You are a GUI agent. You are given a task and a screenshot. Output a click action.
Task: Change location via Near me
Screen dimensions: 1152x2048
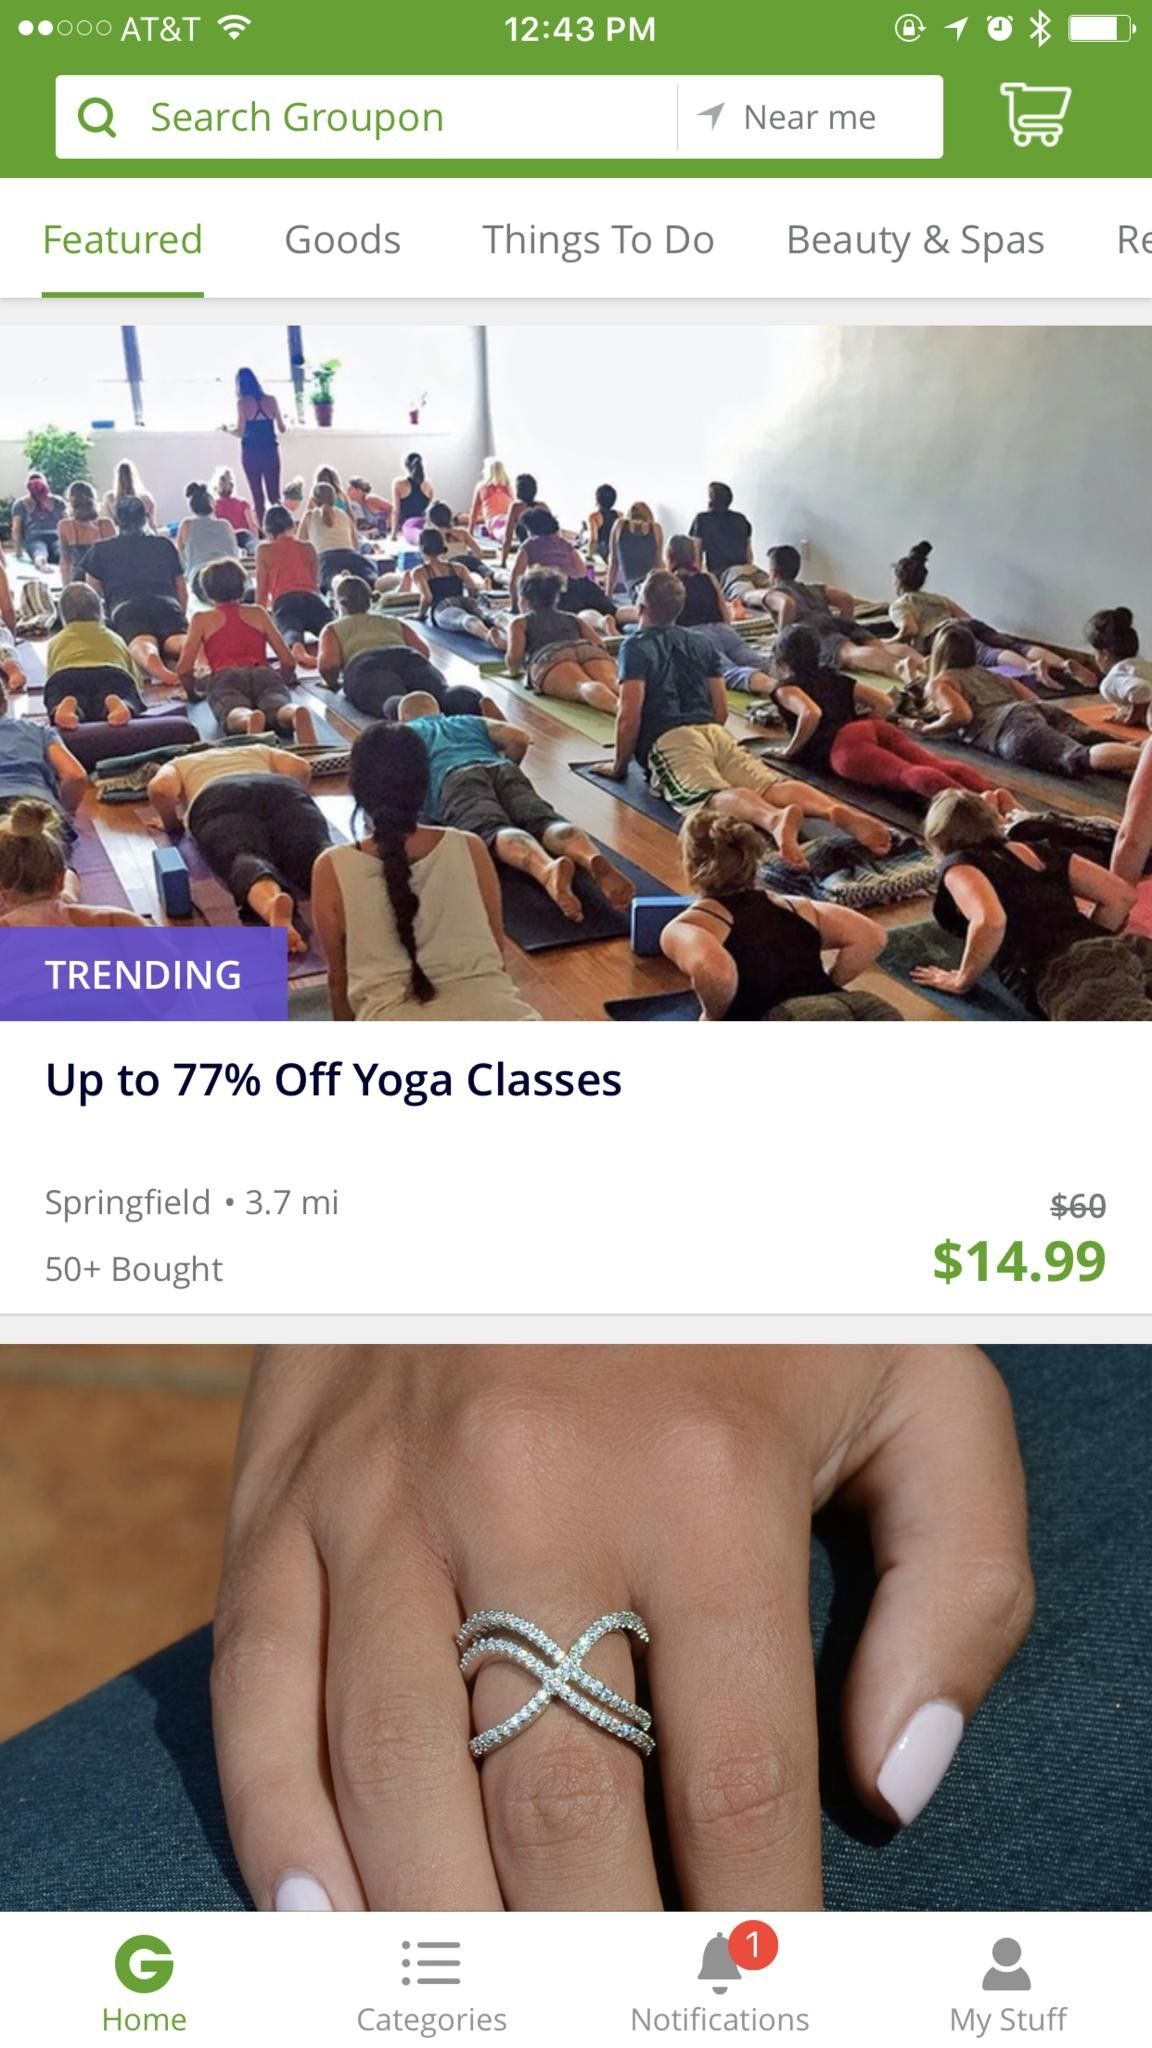[x=810, y=117]
